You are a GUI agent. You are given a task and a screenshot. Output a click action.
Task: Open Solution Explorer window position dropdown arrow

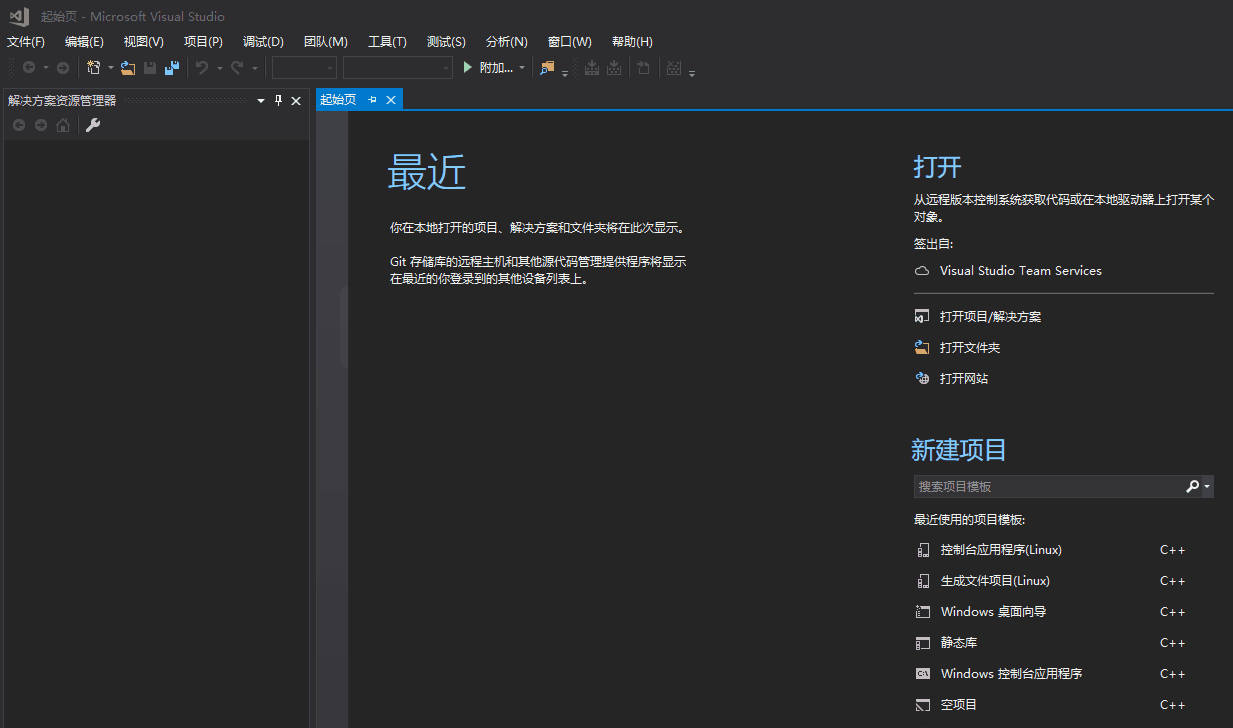click(x=261, y=101)
